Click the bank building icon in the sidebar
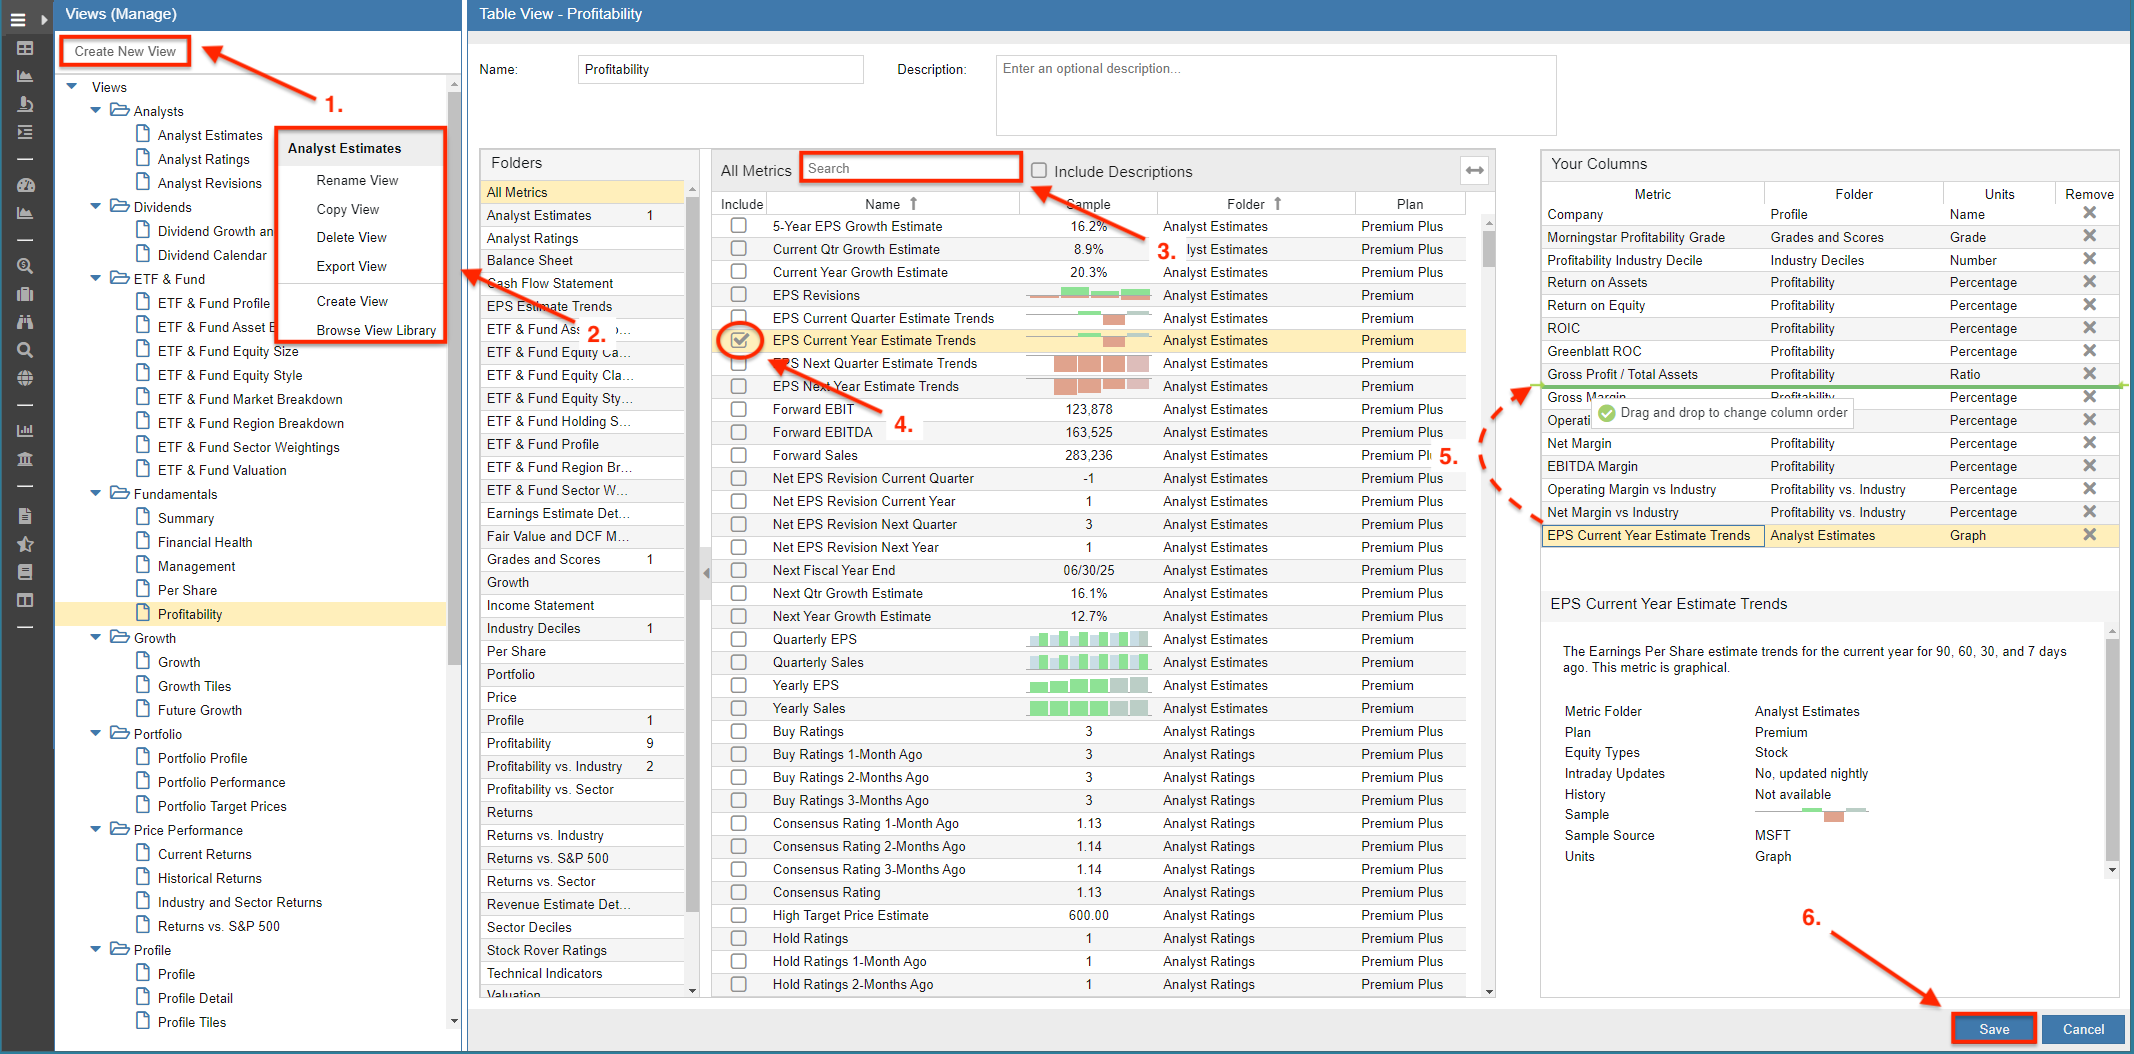This screenshot has width=2134, height=1054. pyautogui.click(x=25, y=459)
